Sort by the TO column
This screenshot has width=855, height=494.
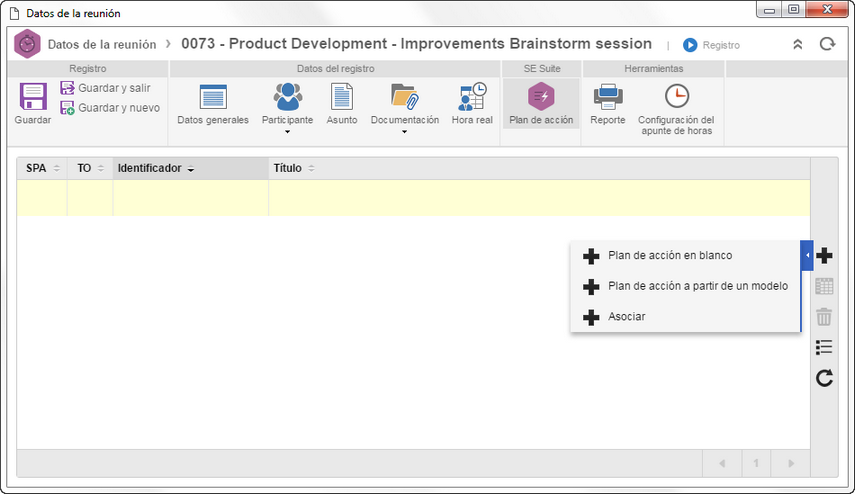(90, 168)
